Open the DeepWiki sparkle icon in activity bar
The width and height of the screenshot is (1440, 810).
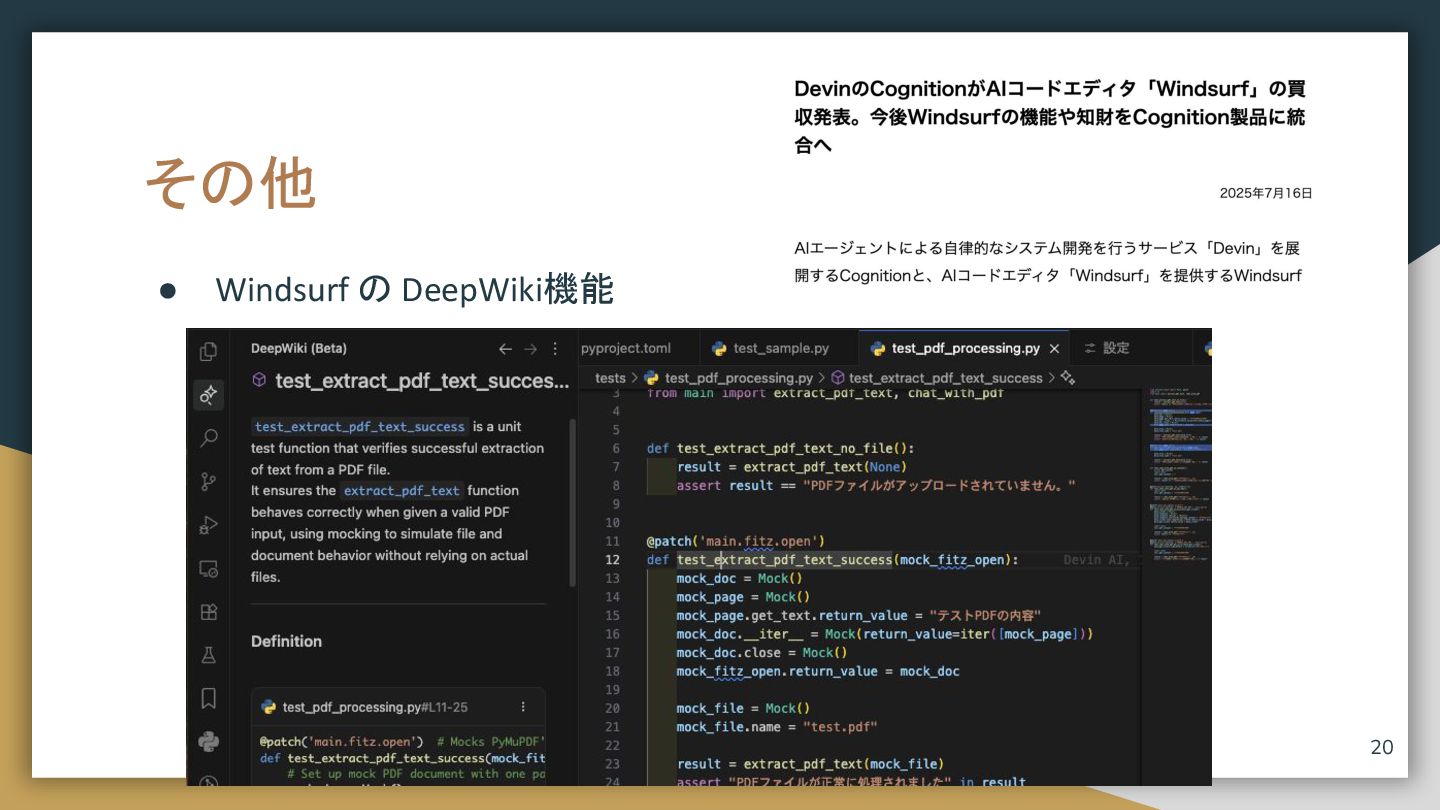pyautogui.click(x=208, y=394)
